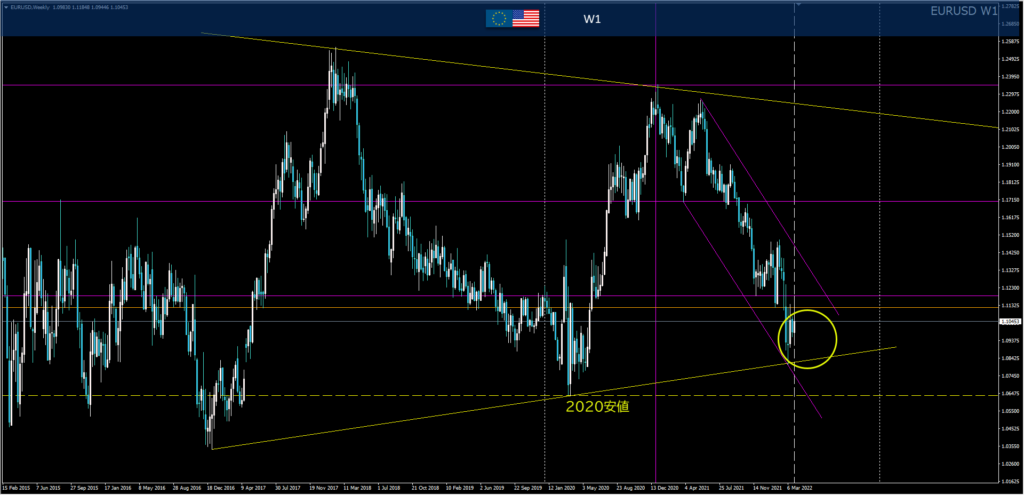Click the 14 Nov 2021 date label
Screen dimensions: 1024x495
tap(766, 487)
